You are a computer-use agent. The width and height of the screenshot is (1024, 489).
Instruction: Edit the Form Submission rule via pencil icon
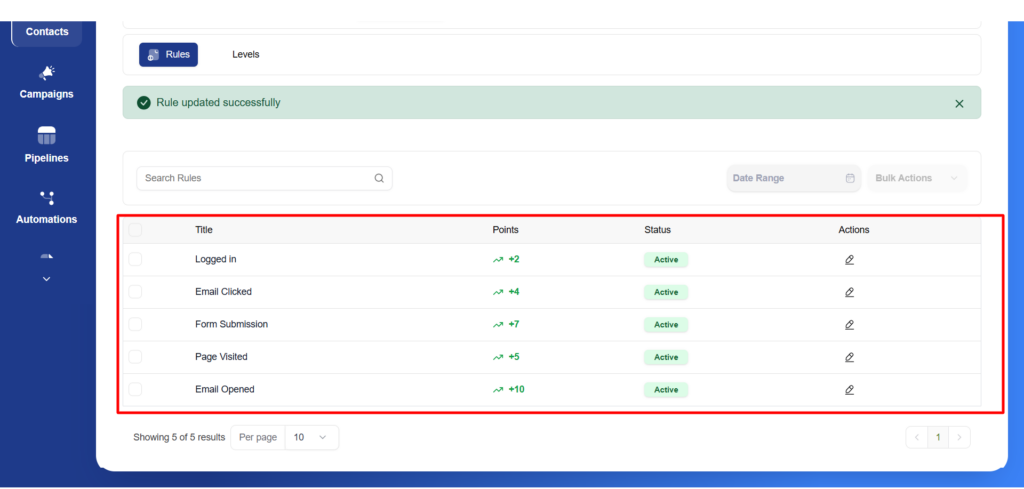[849, 325]
